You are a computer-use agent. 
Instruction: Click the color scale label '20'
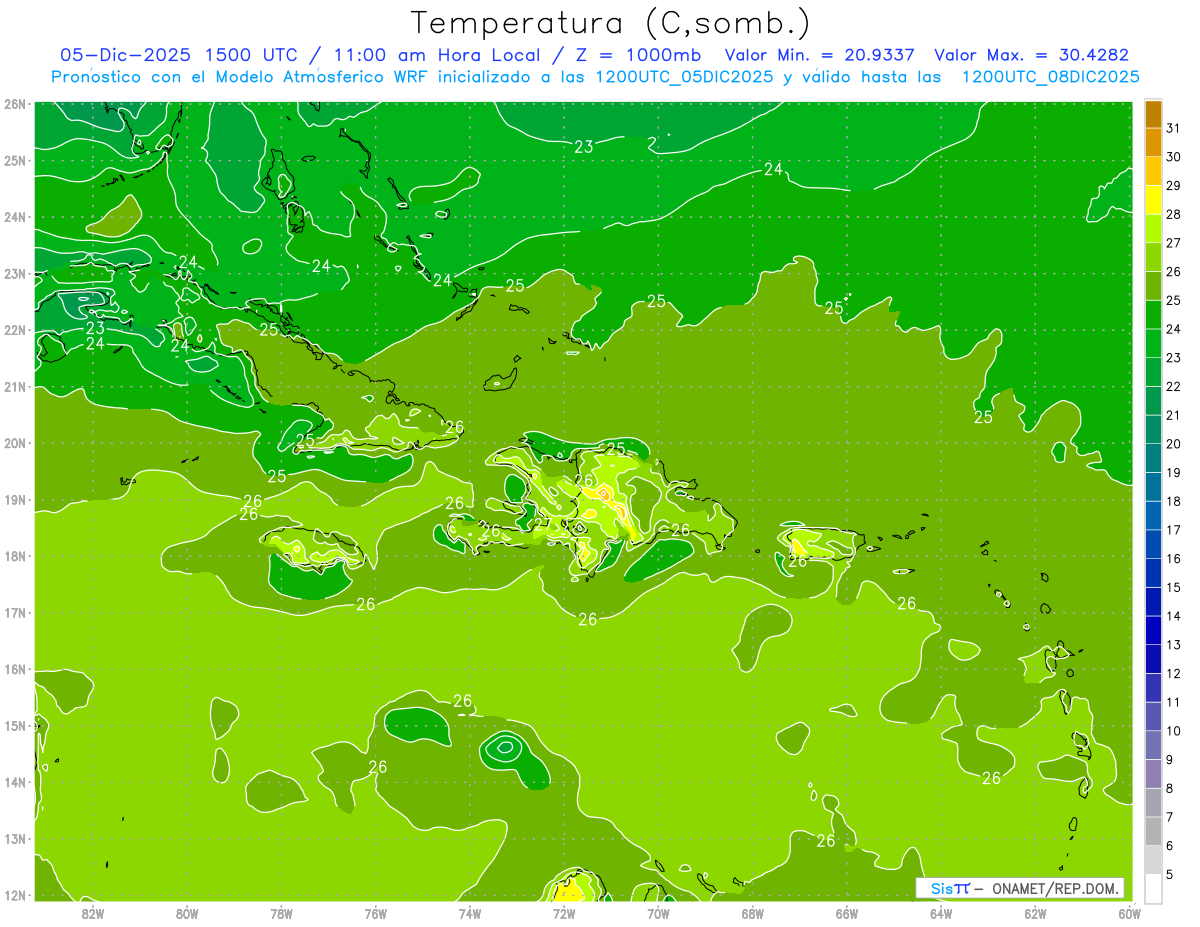[x=1173, y=444]
